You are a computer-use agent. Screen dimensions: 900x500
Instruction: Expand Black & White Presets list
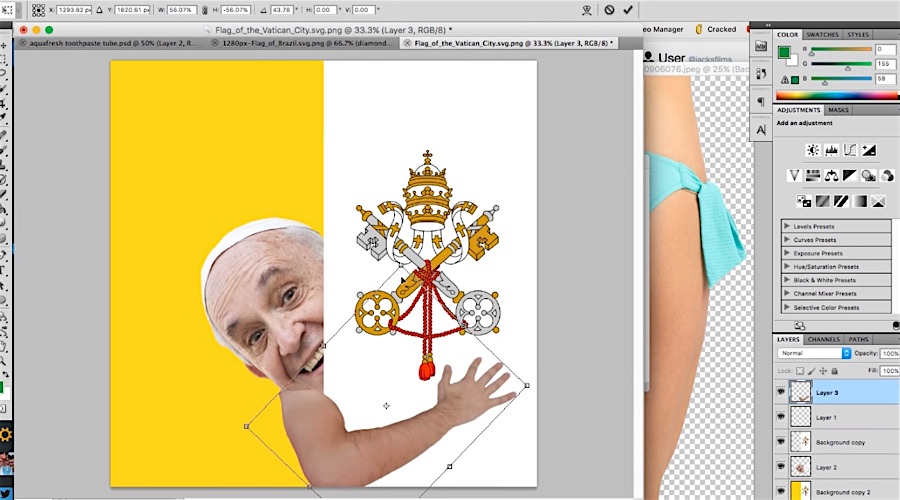click(x=787, y=280)
